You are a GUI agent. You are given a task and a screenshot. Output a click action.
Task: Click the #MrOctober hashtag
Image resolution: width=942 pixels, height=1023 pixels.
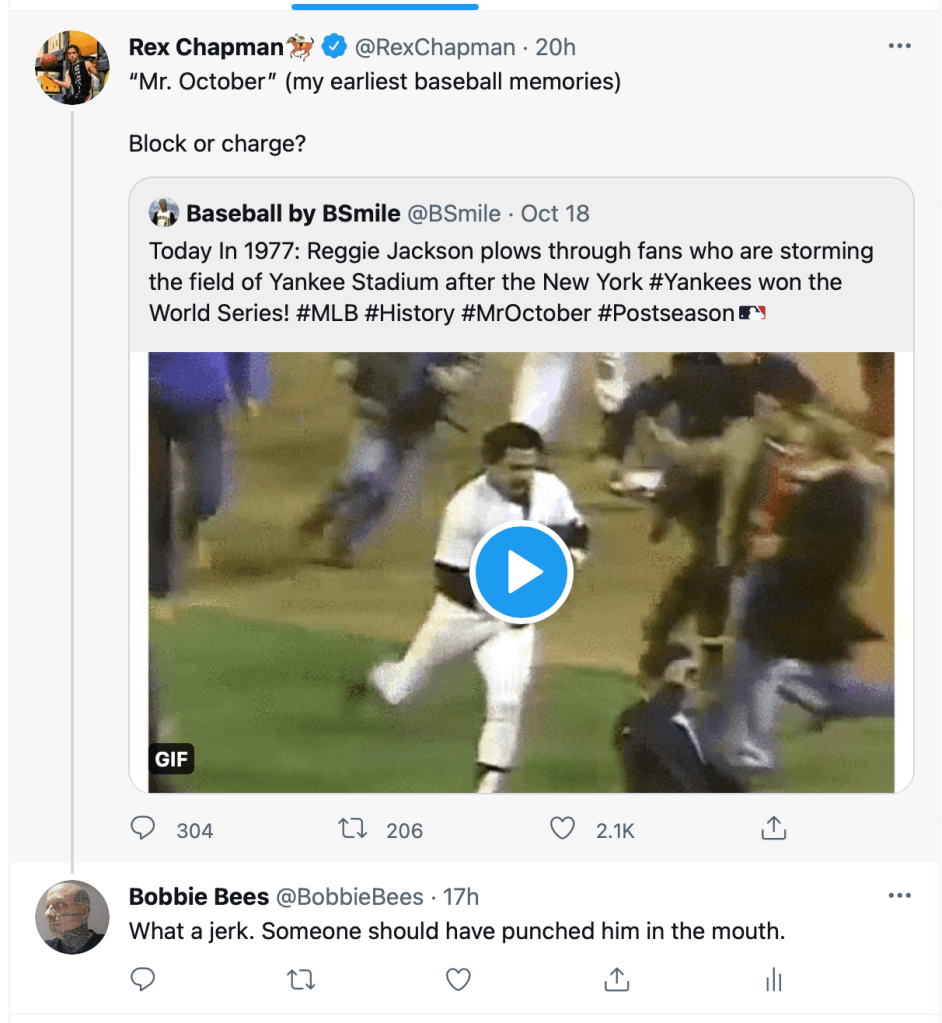526,313
